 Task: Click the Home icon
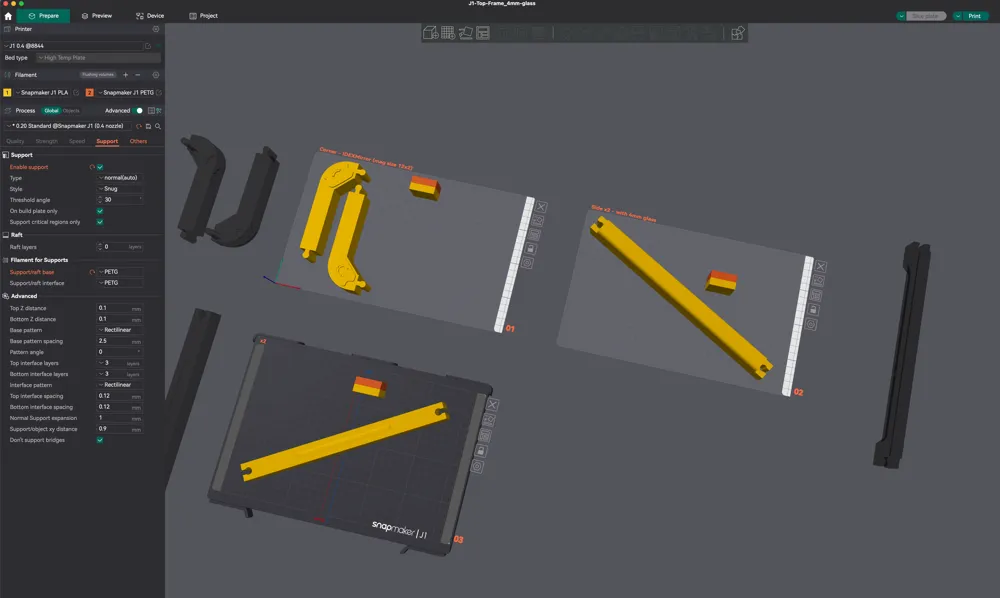pos(8,16)
